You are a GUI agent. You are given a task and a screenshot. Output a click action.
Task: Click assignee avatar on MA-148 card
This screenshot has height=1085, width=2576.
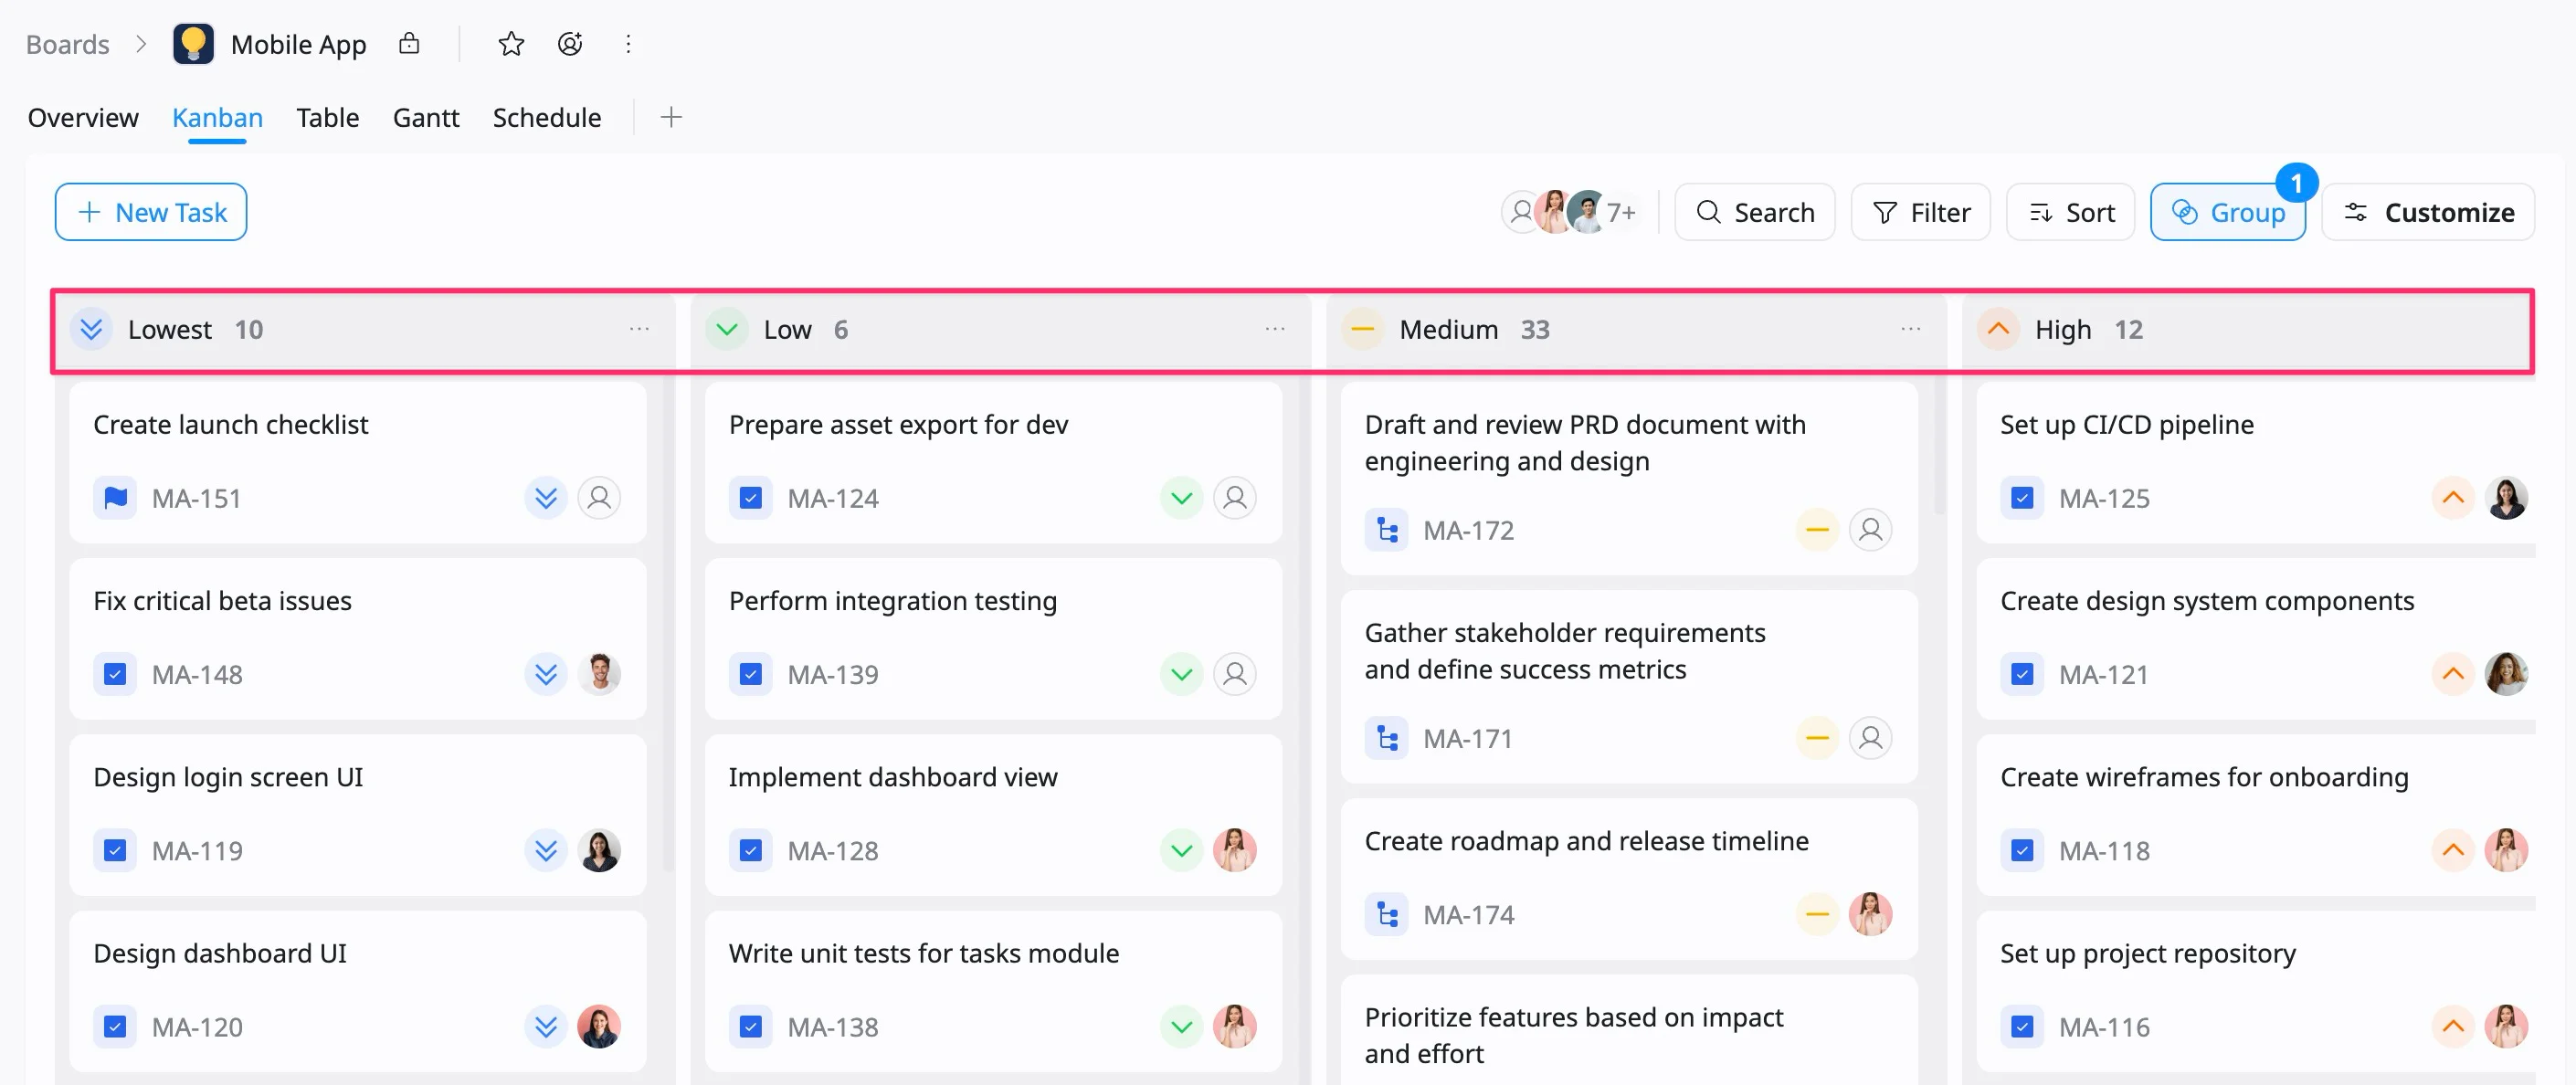tap(599, 674)
